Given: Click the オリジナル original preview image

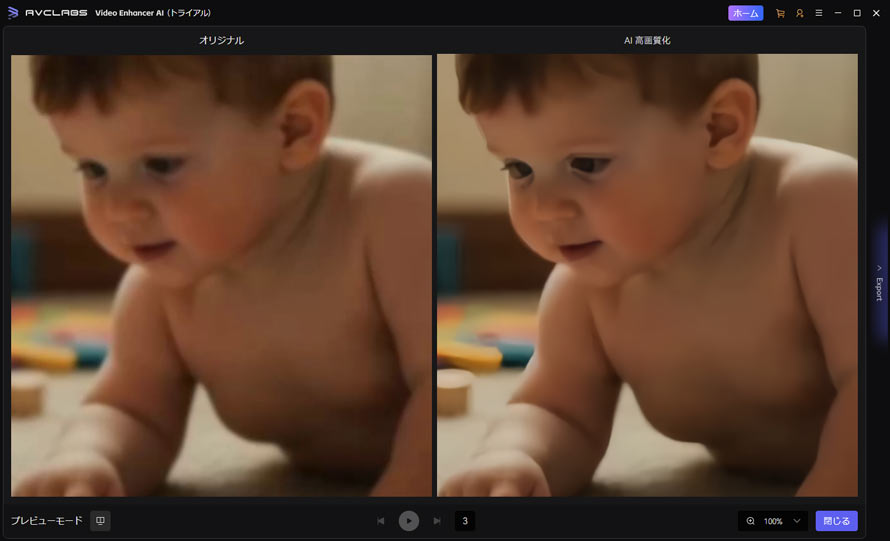Looking at the screenshot, I should 221,276.
